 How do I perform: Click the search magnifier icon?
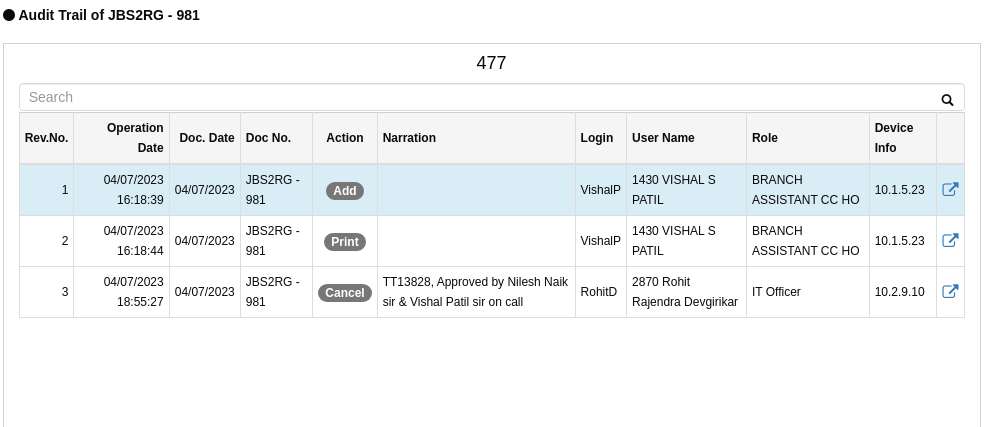pos(947,100)
